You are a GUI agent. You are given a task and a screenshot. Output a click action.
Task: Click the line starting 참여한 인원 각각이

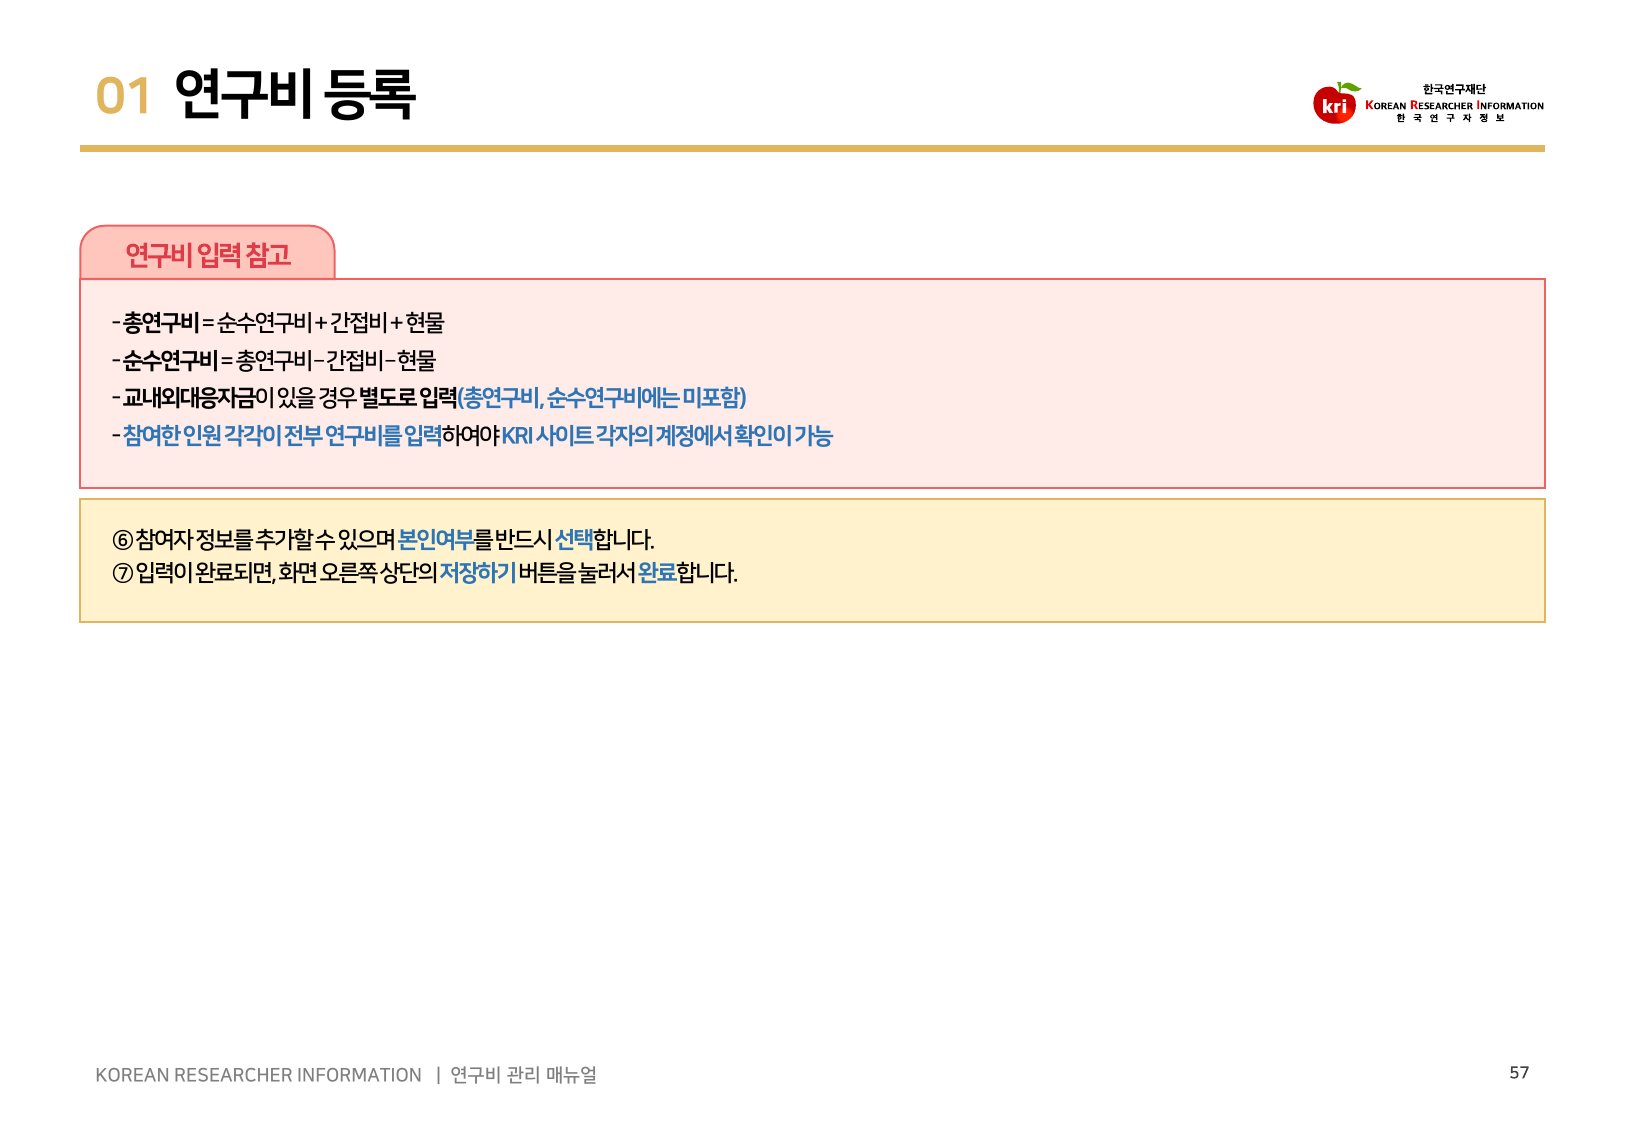(472, 436)
